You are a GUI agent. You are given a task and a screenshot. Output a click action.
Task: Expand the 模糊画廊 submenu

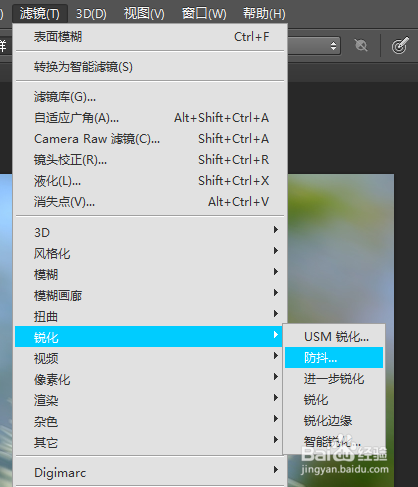[150, 295]
